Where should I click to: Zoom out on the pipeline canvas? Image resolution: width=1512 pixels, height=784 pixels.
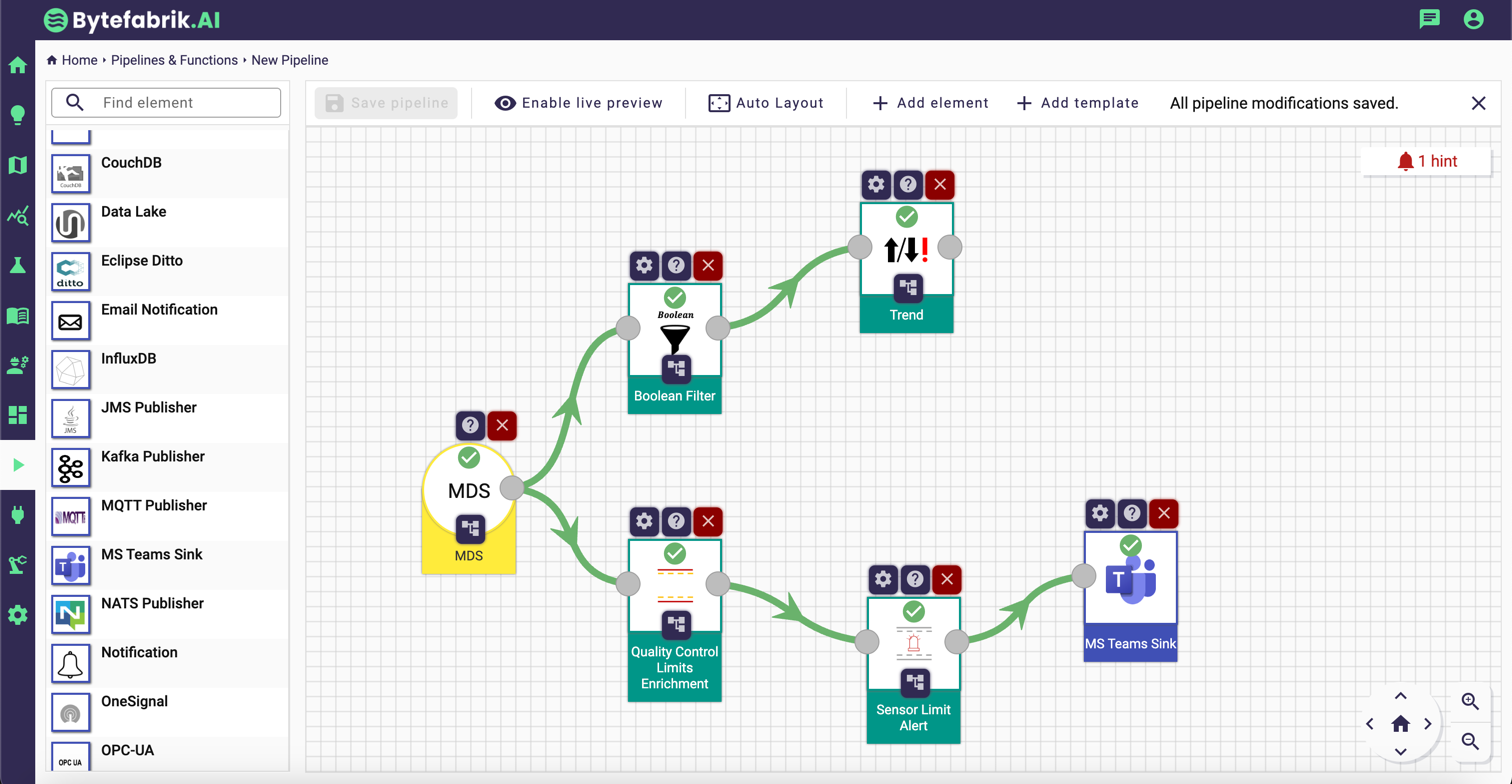[1470, 741]
